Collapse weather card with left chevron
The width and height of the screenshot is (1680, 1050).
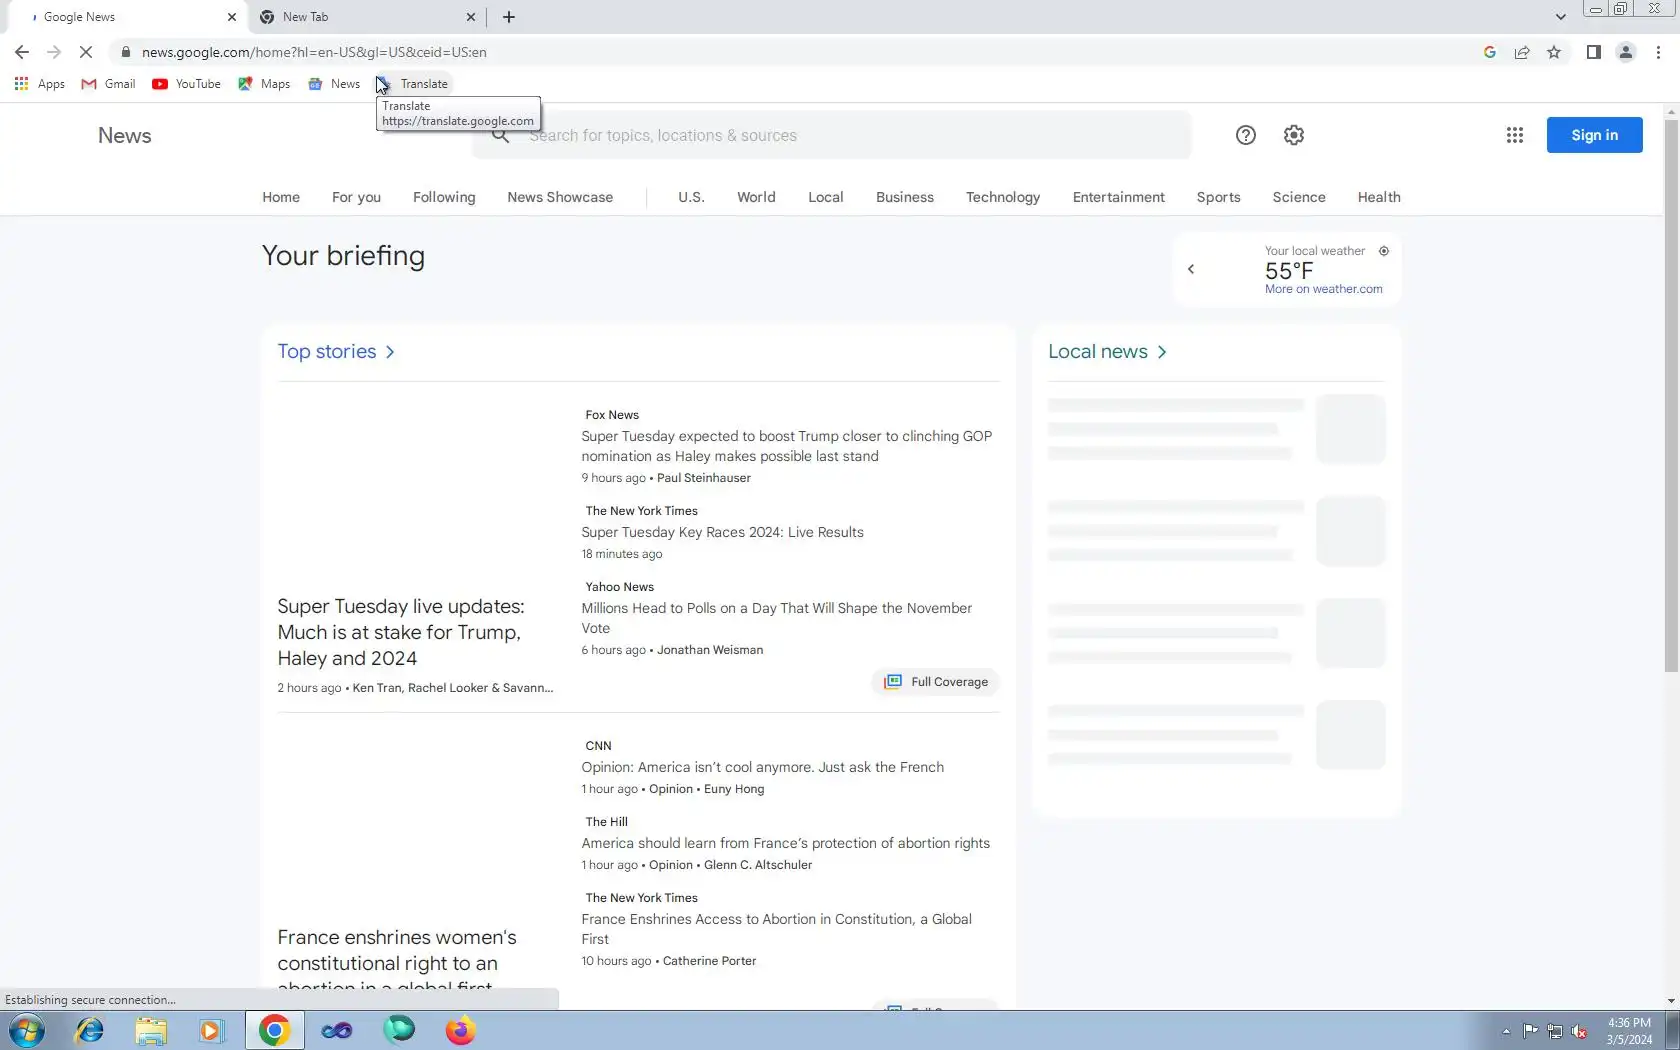point(1191,269)
